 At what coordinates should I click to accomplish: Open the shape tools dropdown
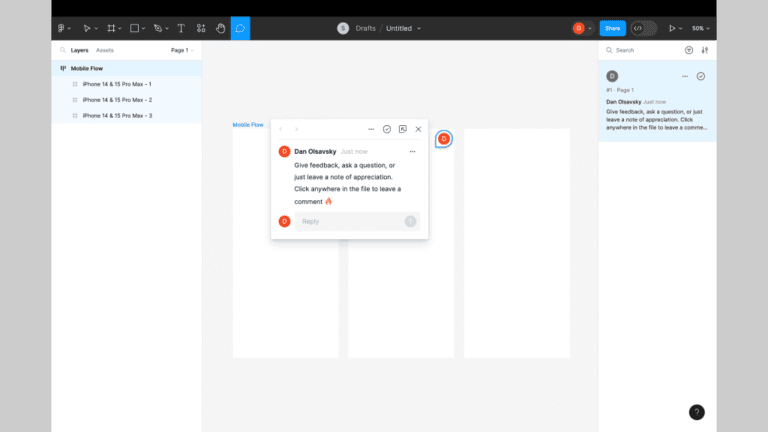coord(144,28)
